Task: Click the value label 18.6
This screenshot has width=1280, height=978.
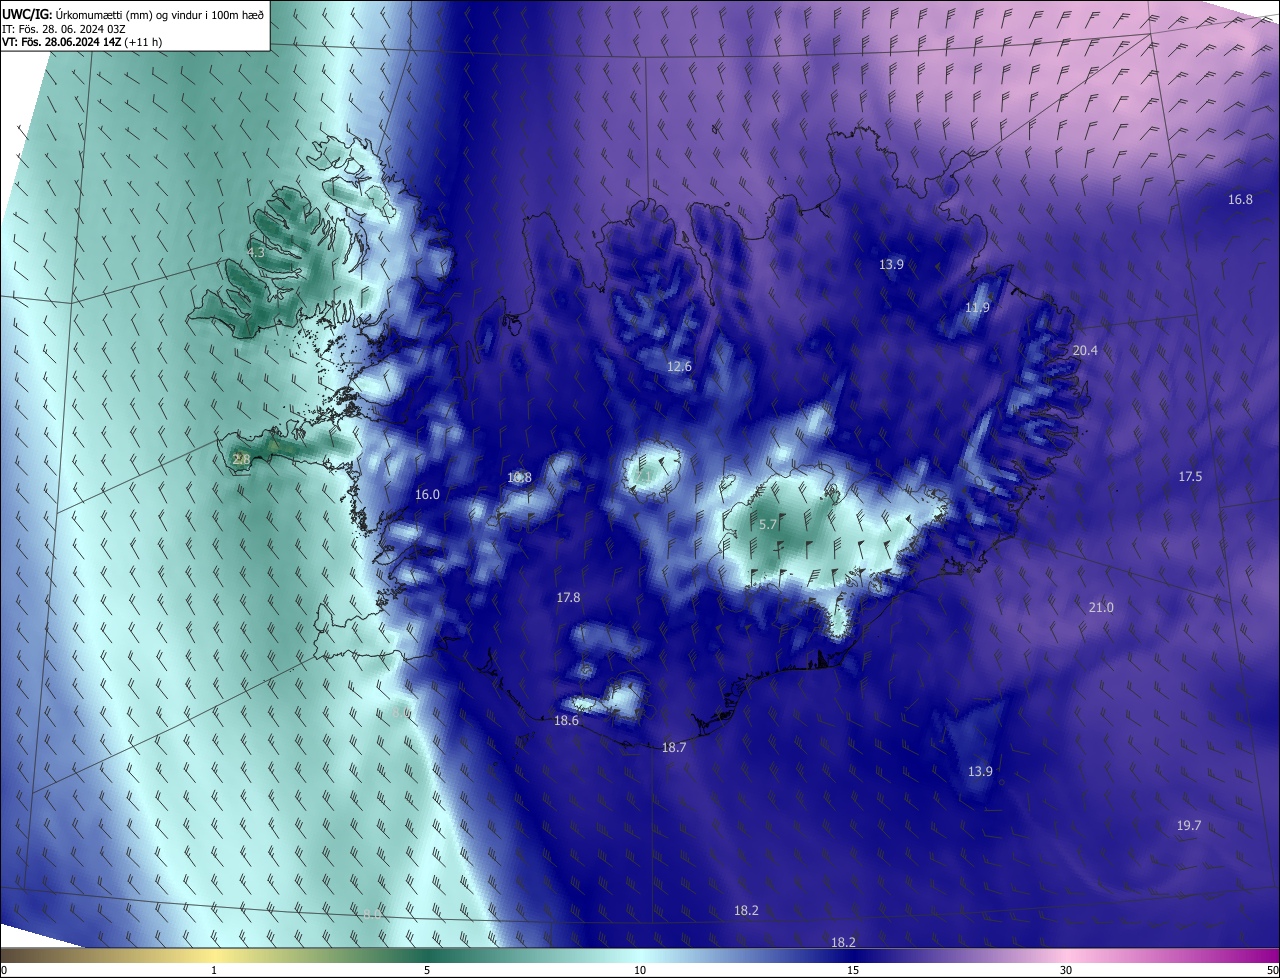Action: coord(566,720)
